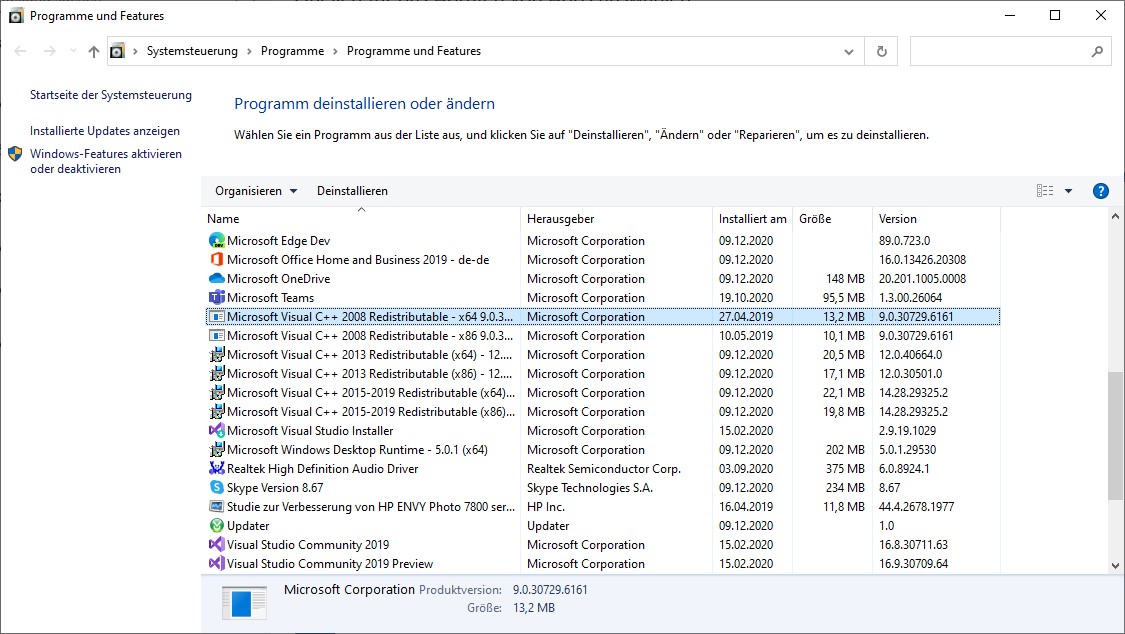This screenshot has height=634, width=1125.
Task: Click the refresh button beside address bar
Action: (x=882, y=52)
